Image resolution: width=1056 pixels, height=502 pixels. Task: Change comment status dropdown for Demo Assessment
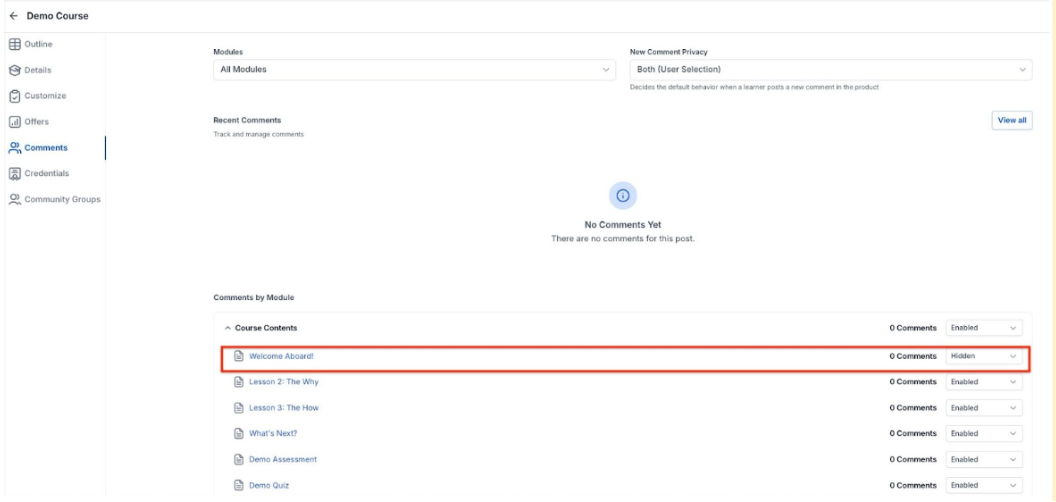pos(984,459)
